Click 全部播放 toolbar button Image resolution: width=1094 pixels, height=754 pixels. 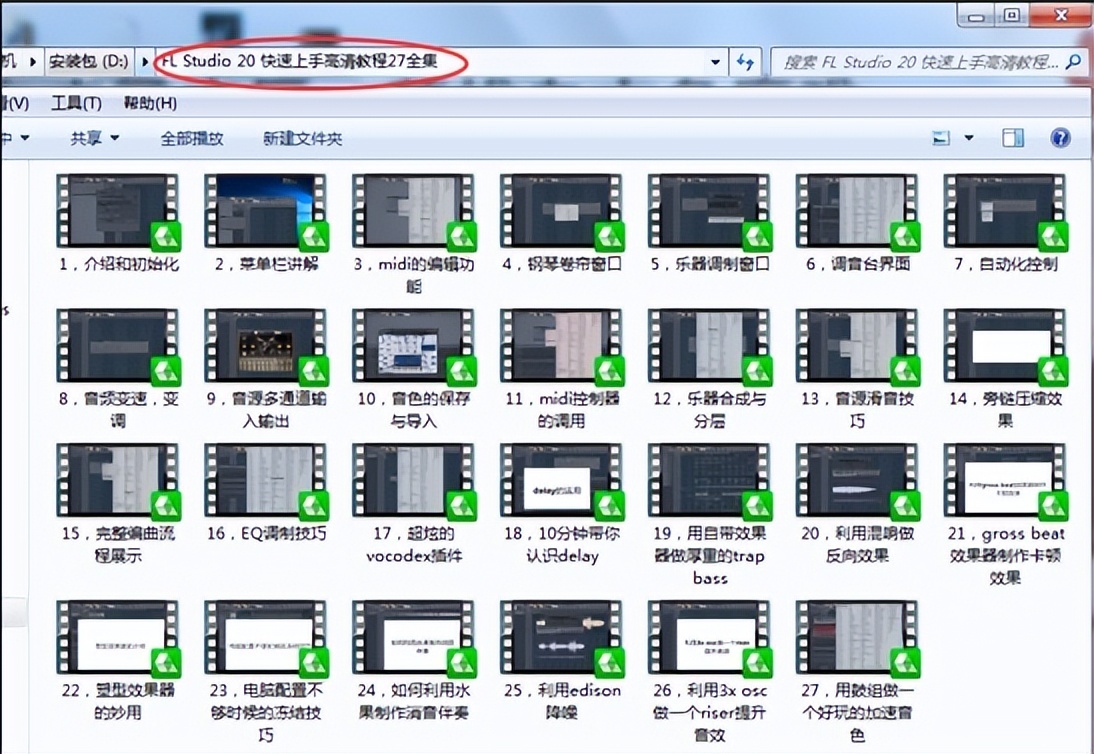(192, 138)
